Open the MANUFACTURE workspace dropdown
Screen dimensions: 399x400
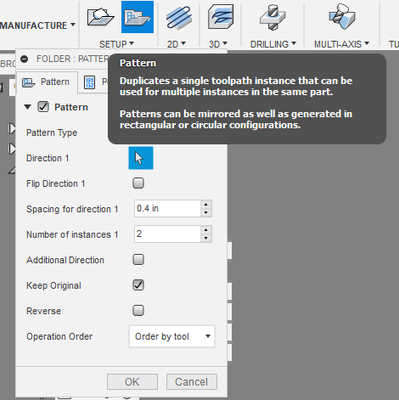(38, 25)
